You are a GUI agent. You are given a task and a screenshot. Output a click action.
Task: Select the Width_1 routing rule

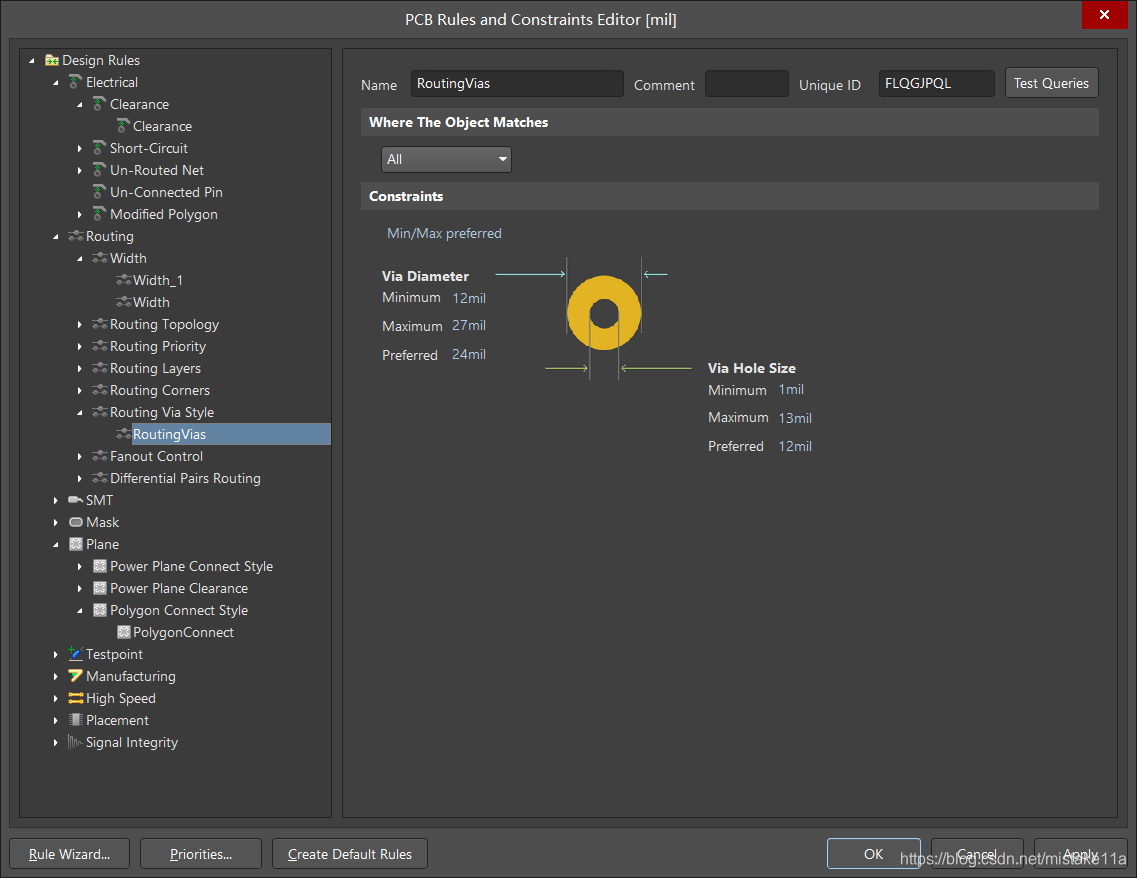coord(158,281)
